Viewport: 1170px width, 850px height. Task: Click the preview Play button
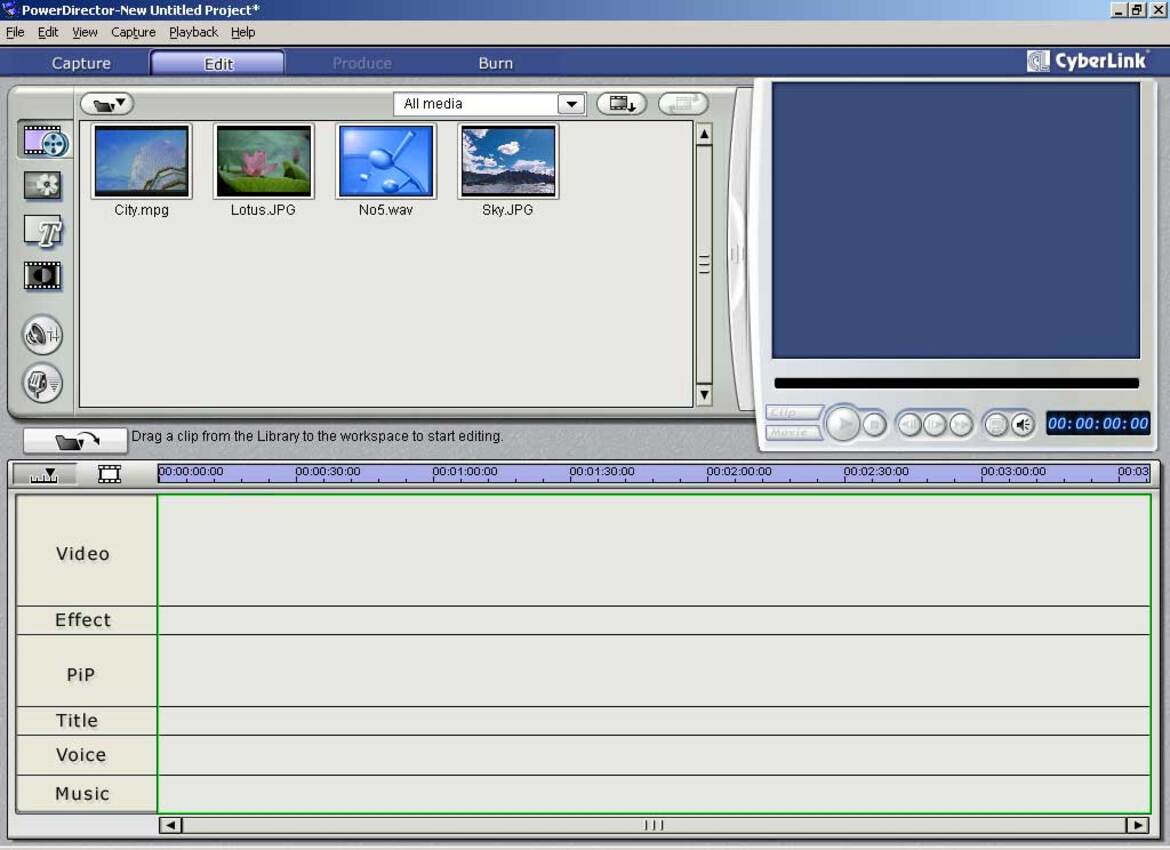[x=842, y=424]
